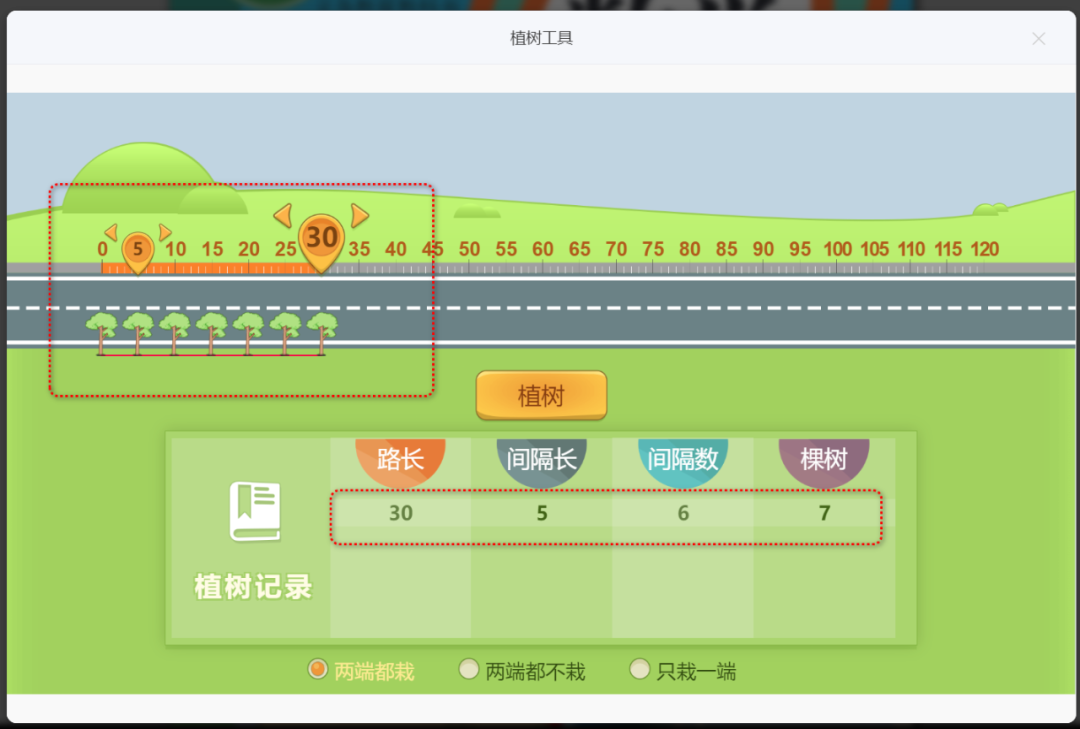The height and width of the screenshot is (729, 1080).
Task: Close the 植树工具 dialog
Action: pos(1039,39)
